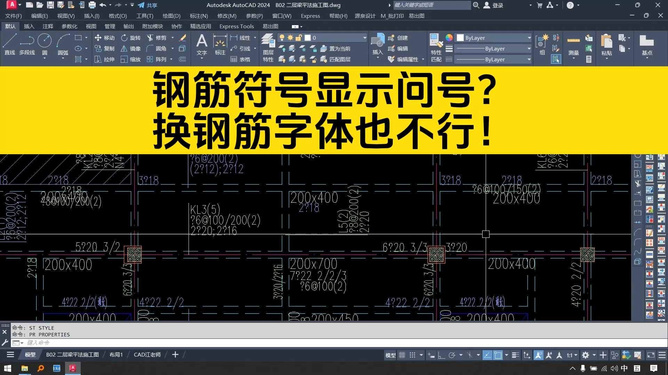Click the Stretch (拉伸) command
Image resolution: width=668 pixels, height=375 pixels.
104,59
